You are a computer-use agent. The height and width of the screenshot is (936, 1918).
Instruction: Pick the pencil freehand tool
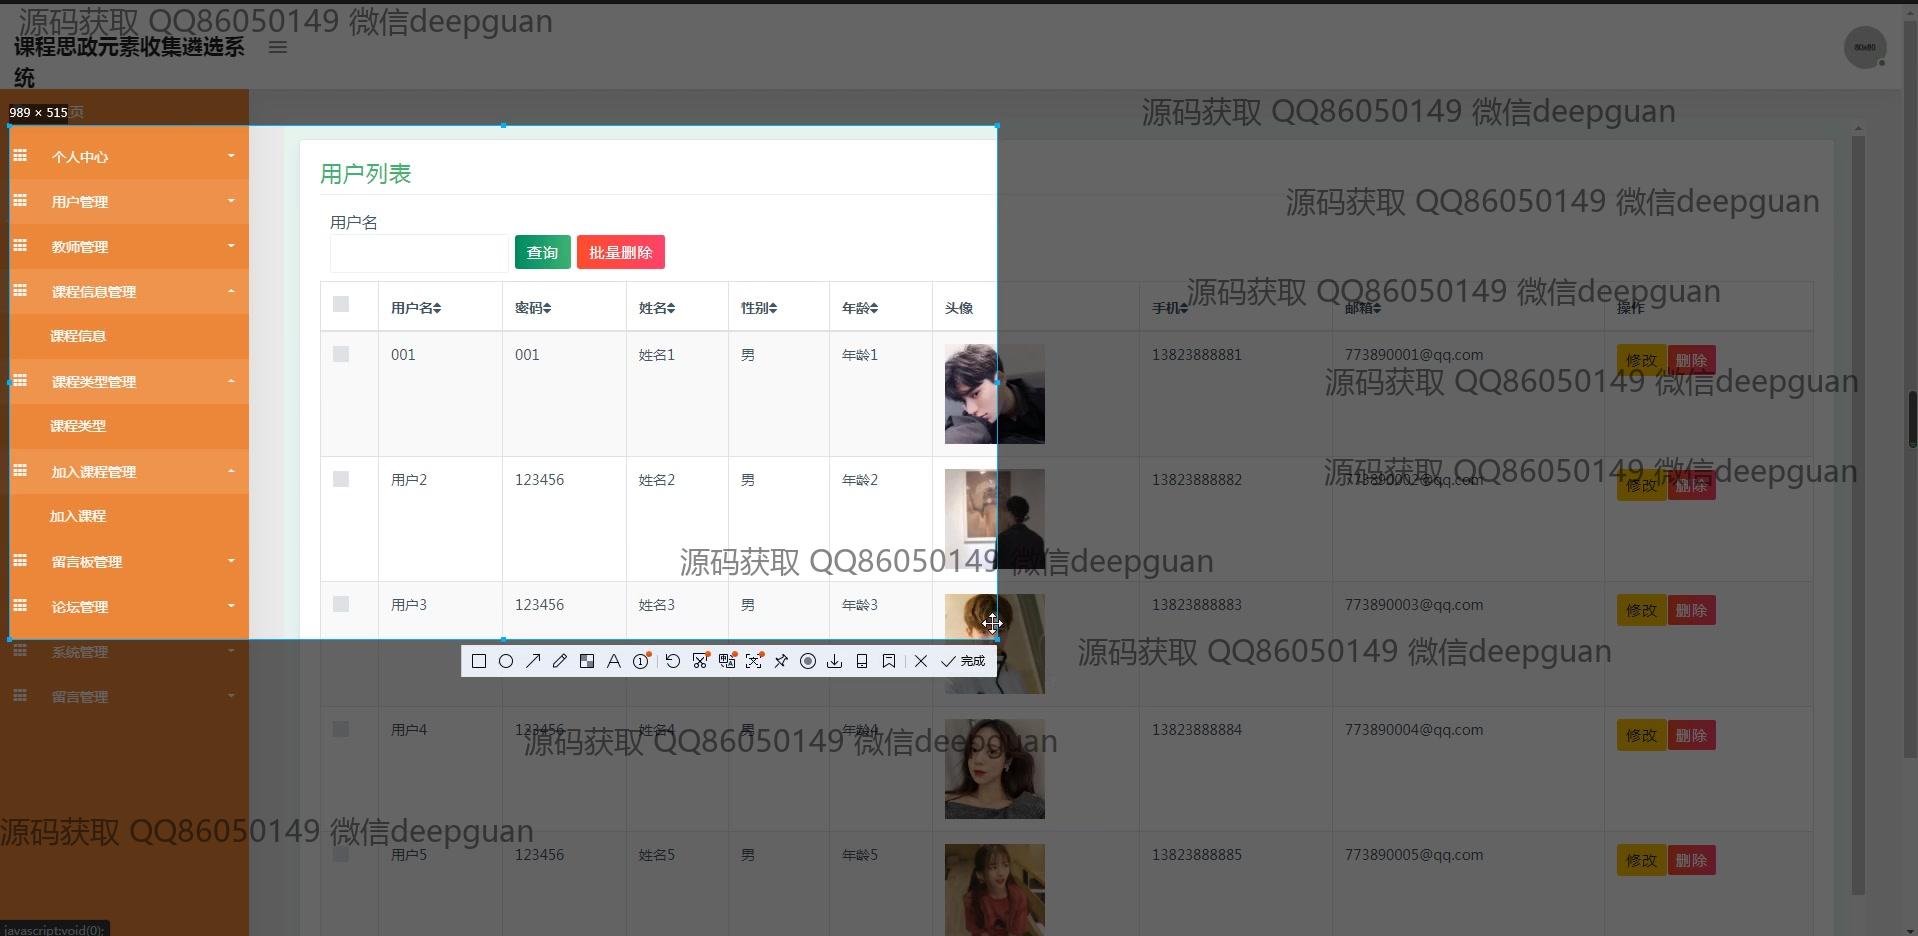[x=560, y=661]
